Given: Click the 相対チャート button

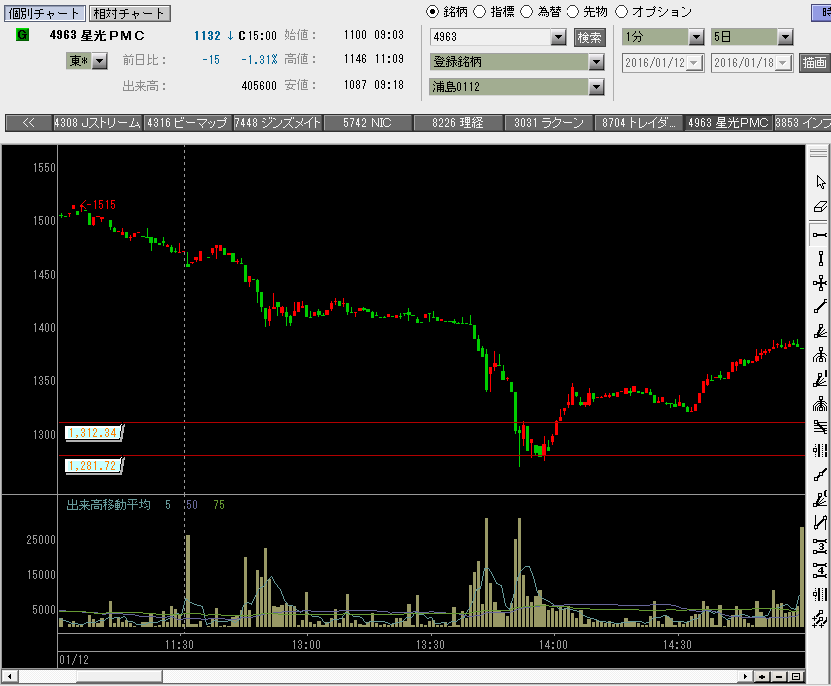Looking at the screenshot, I should (x=129, y=13).
